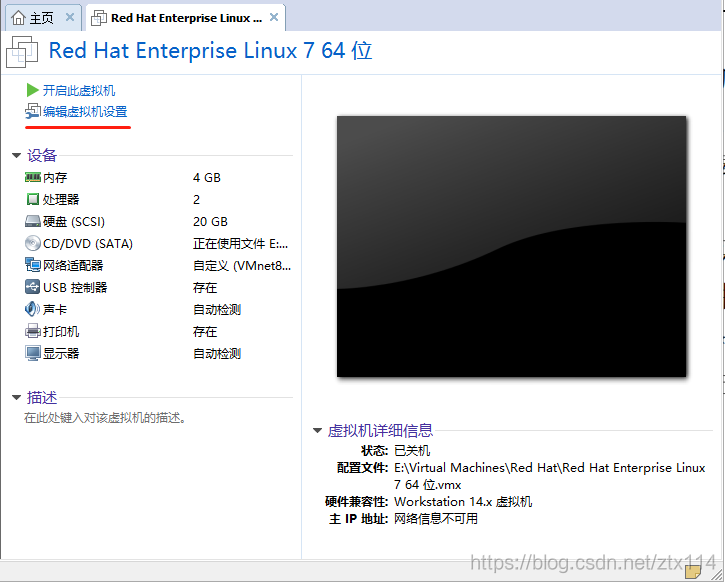Click the VM icon on the Red Hat tab
This screenshot has height=583, width=725.
[x=98, y=18]
